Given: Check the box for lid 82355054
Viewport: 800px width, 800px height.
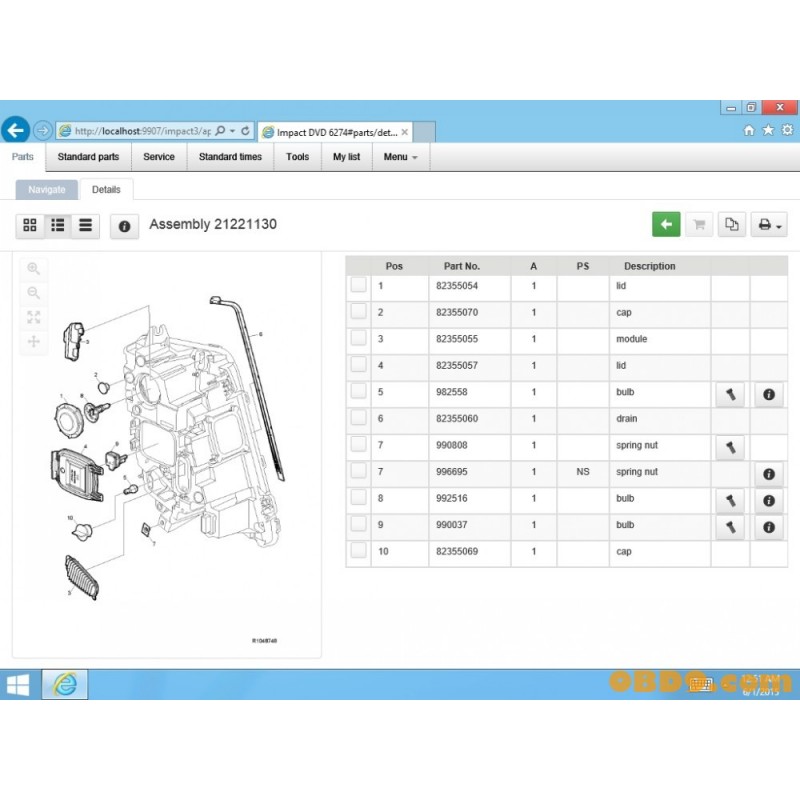Looking at the screenshot, I should (x=358, y=286).
